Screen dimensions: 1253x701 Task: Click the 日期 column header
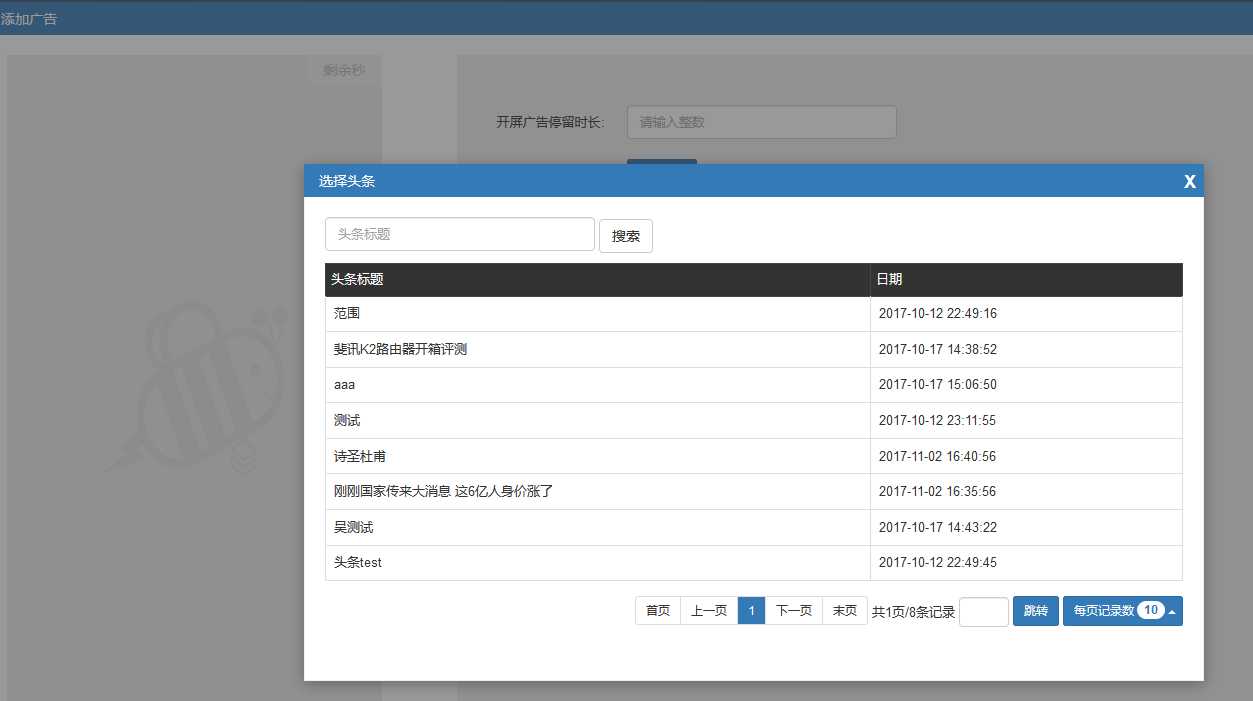pos(1027,280)
